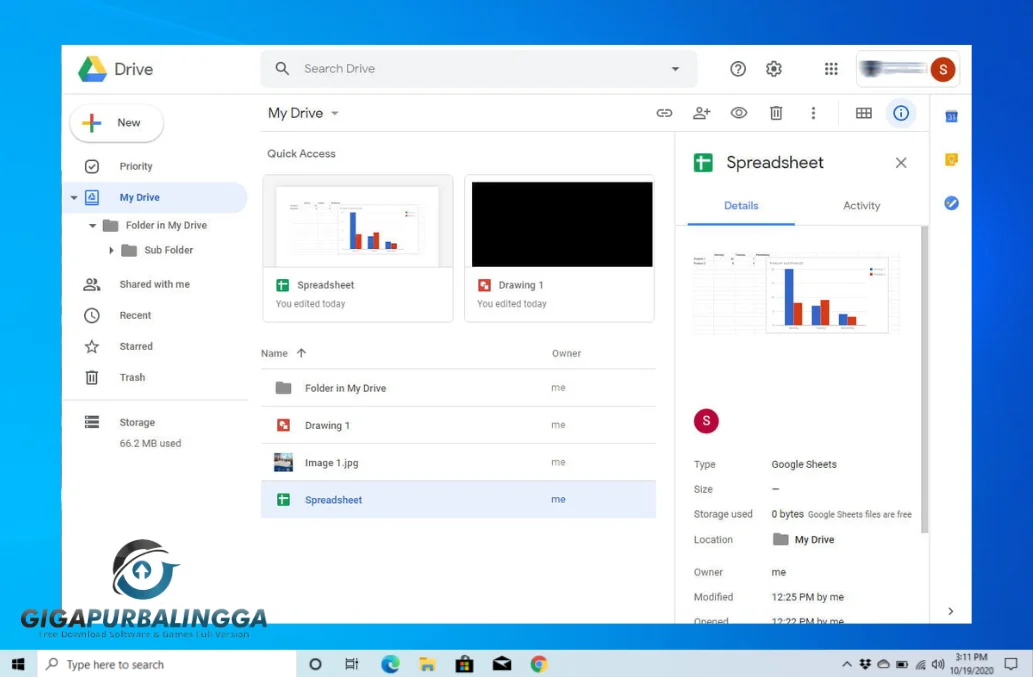Preview the file with the eye icon
Screen dimensions: 1033x677
(738, 113)
